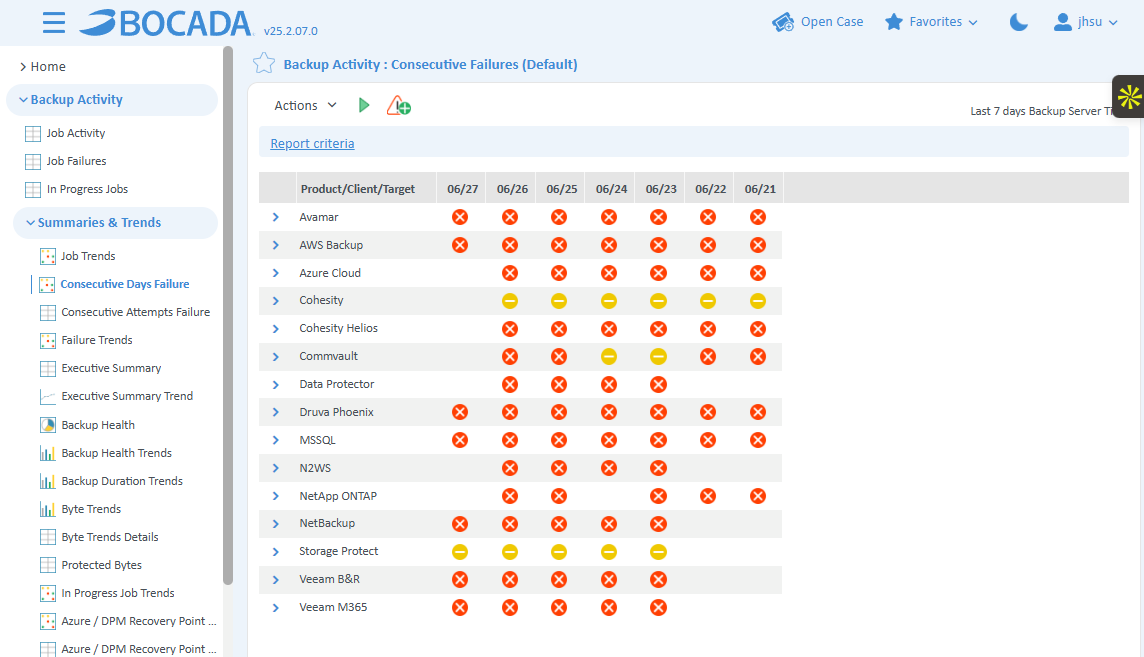Click Storage Protect warning icon for 06/27

460,552
